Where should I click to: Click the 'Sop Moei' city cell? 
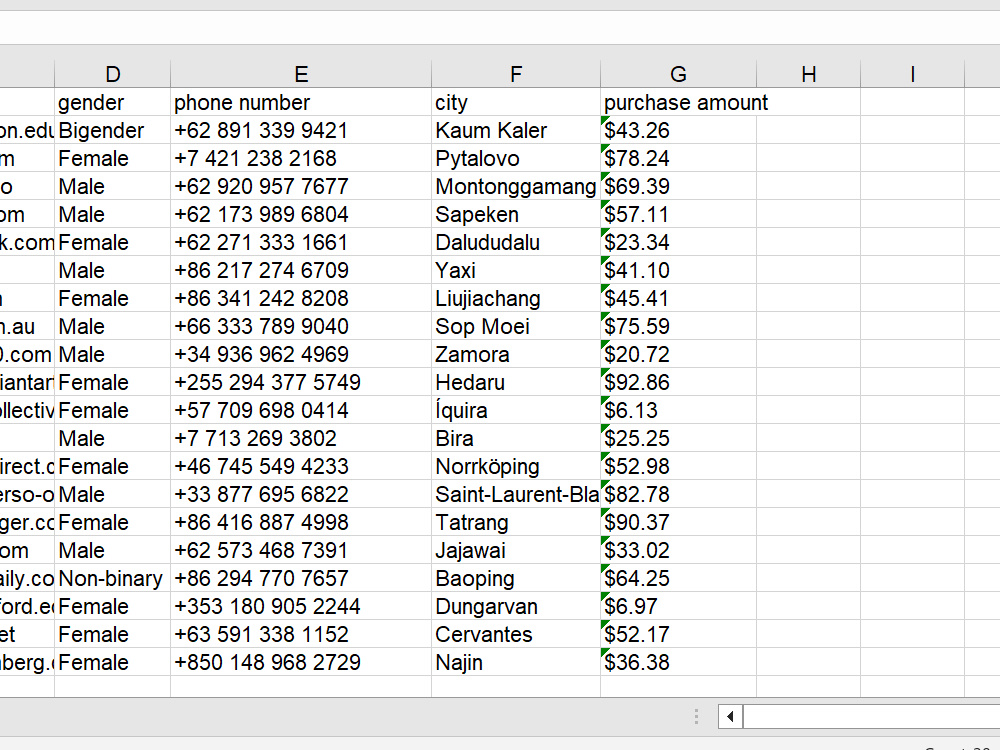coord(516,326)
